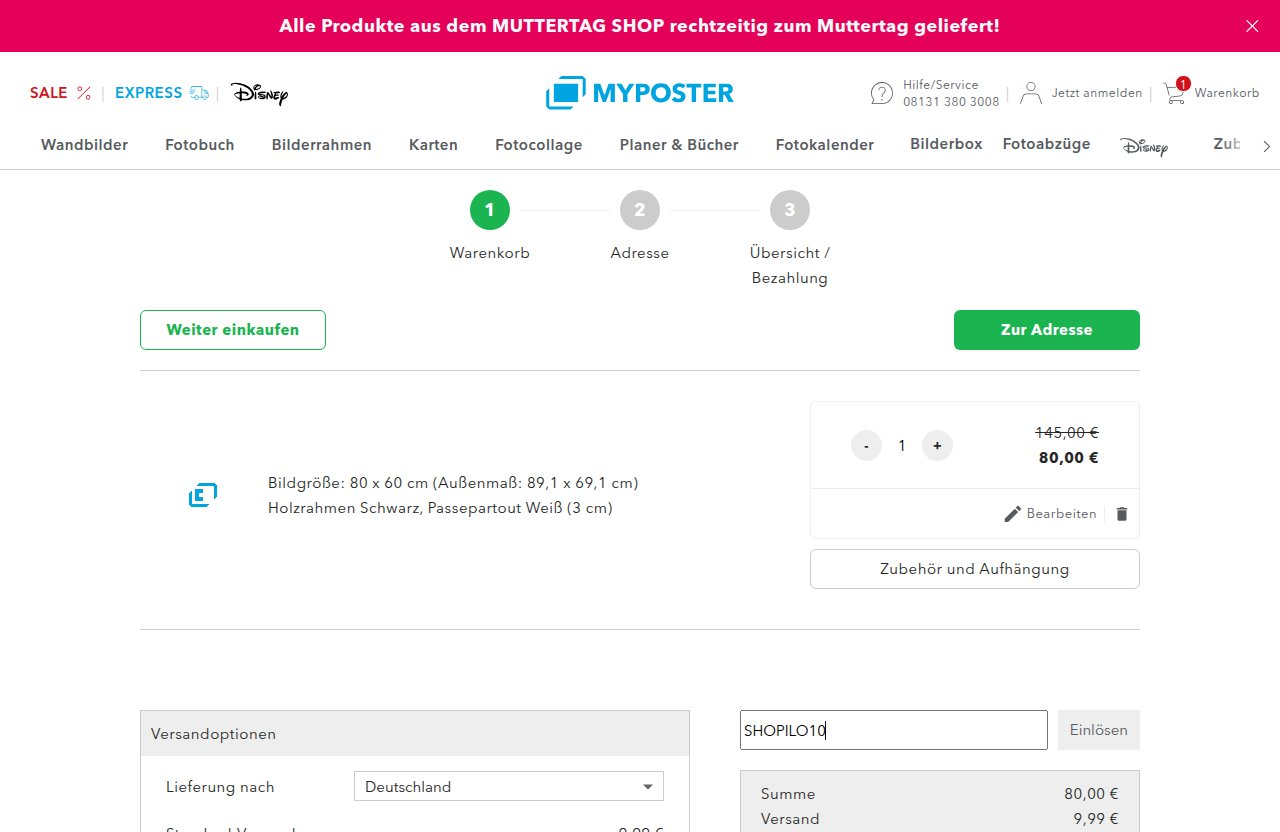Focus the coupon field containing SHOPILO10
The width and height of the screenshot is (1280, 832).
[894, 730]
